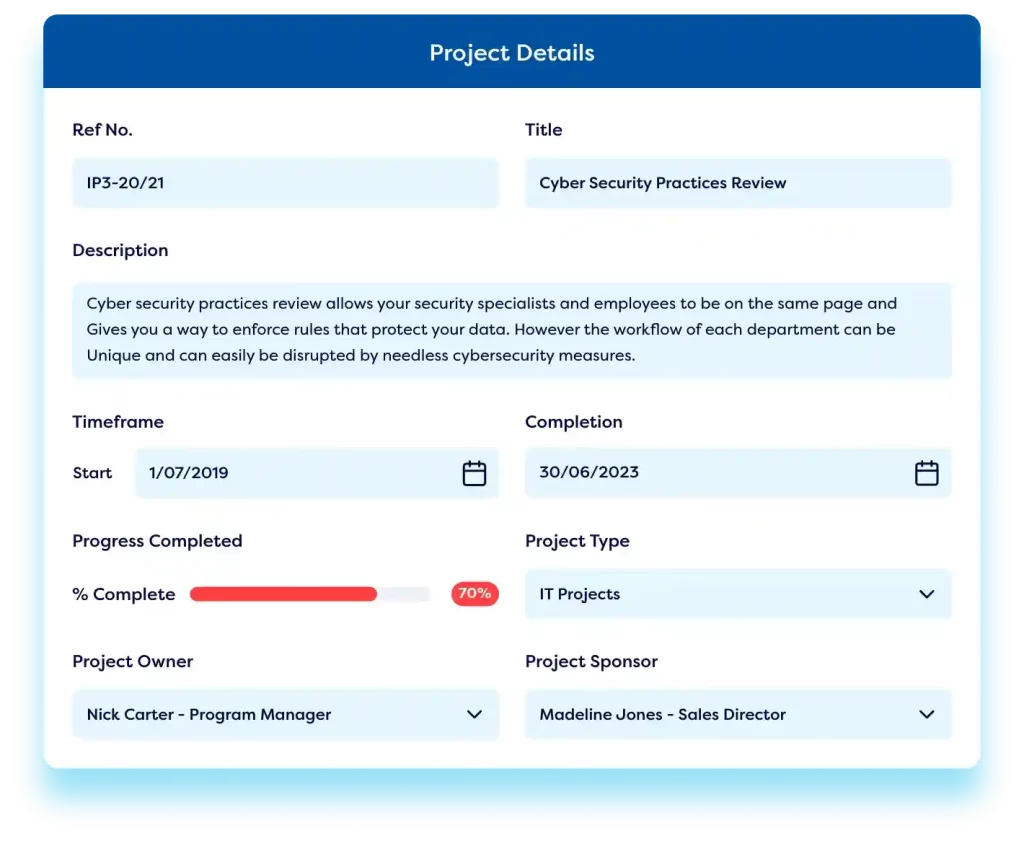Image resolution: width=1024 pixels, height=841 pixels.
Task: Click the Timeframe section label
Action: tap(118, 422)
